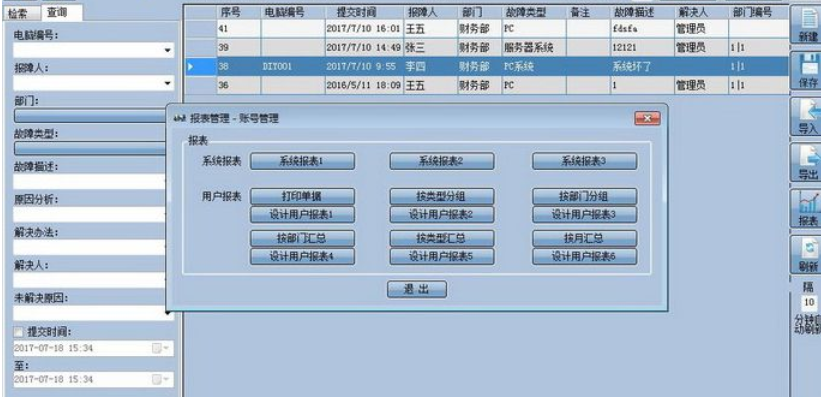Switch to the 检索 tab
This screenshot has width=821, height=397.
[x=20, y=14]
